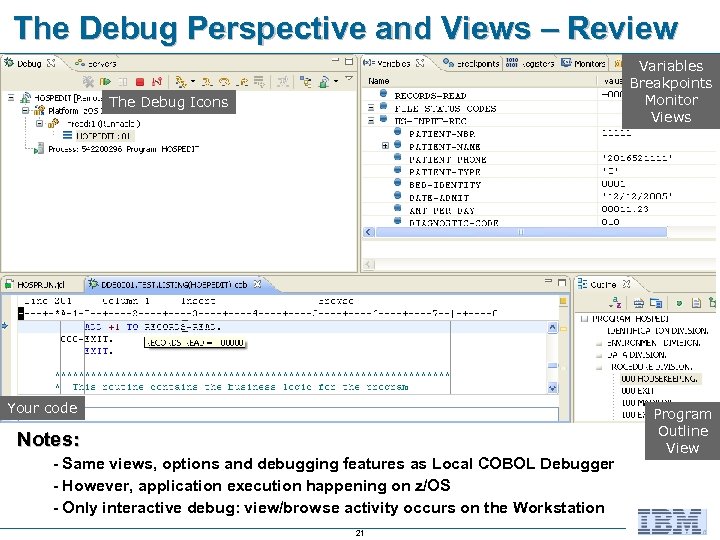Image resolution: width=720 pixels, height=540 pixels.
Task: Minimize the Debug view panel
Action: click(x=335, y=61)
